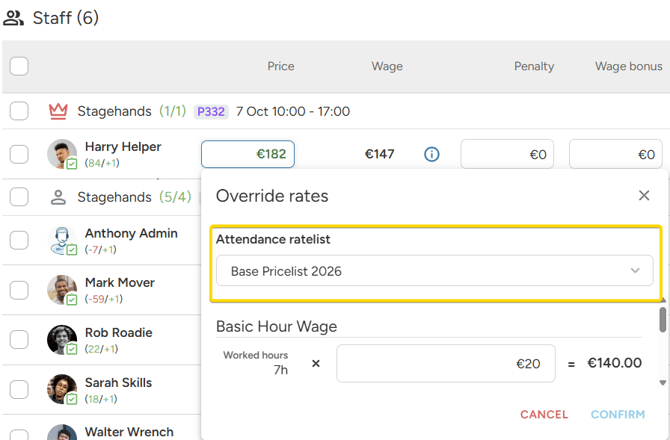Click Anthony Admin's headset avatar
Image resolution: width=670 pixels, height=440 pixels.
click(x=62, y=241)
